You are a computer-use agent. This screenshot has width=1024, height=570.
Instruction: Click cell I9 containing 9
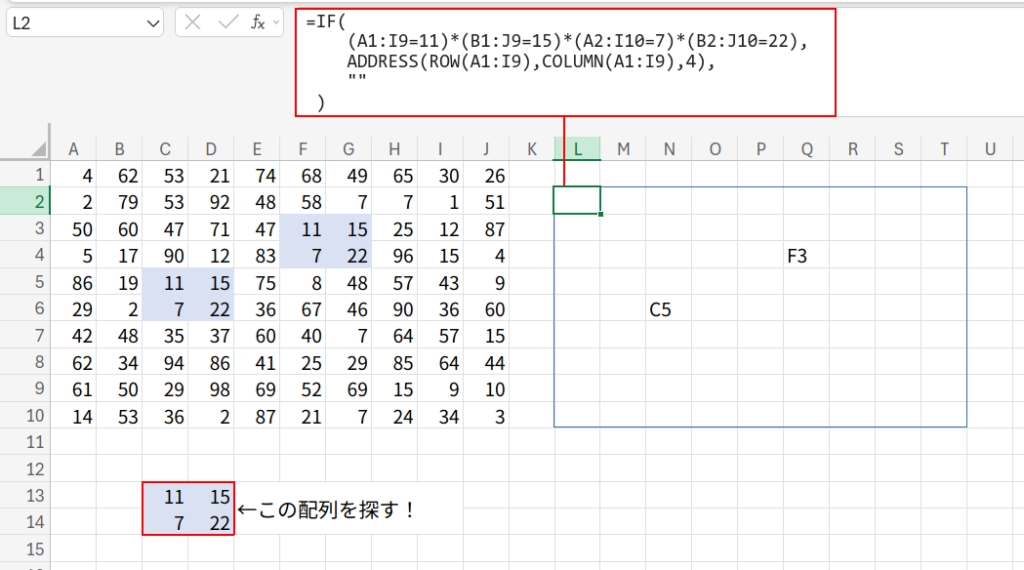pyautogui.click(x=440, y=389)
